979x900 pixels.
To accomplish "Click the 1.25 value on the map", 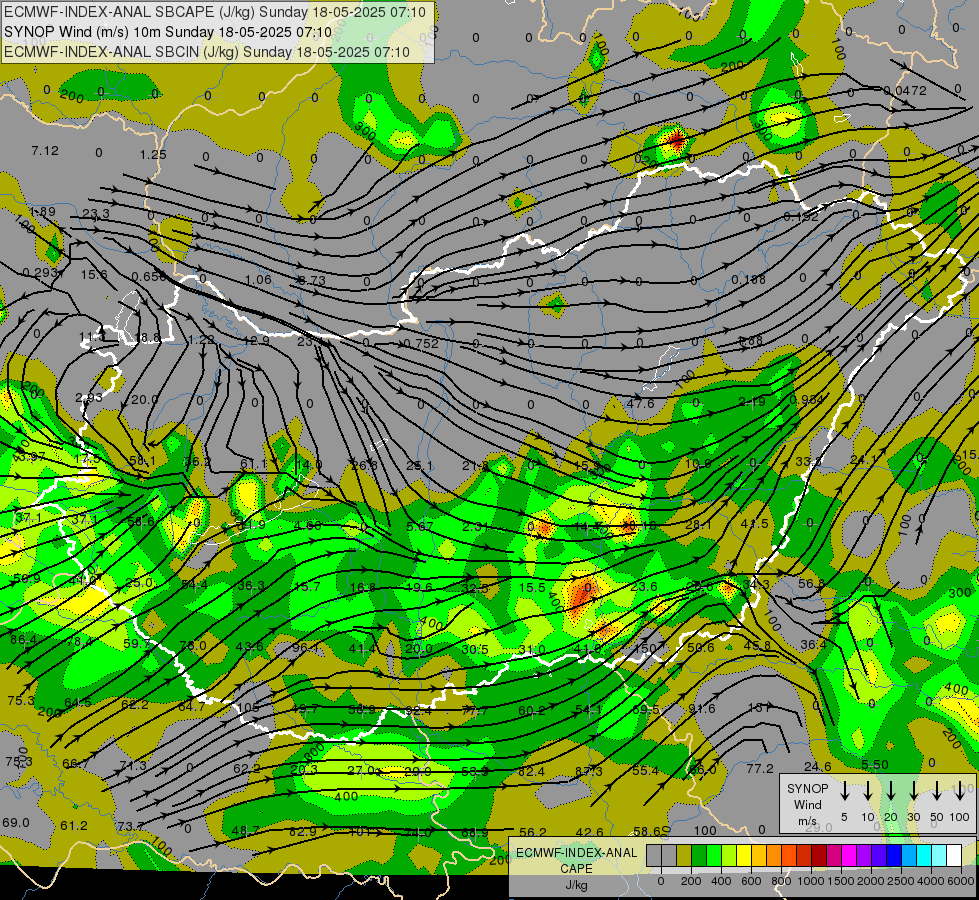I will pyautogui.click(x=153, y=154).
